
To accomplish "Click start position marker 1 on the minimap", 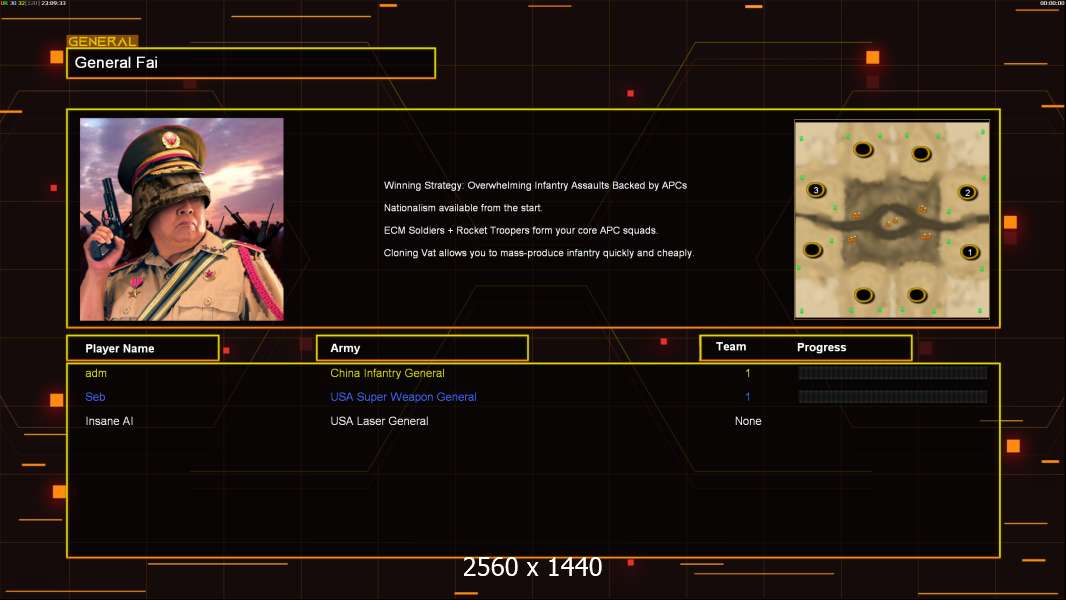I will (x=969, y=252).
